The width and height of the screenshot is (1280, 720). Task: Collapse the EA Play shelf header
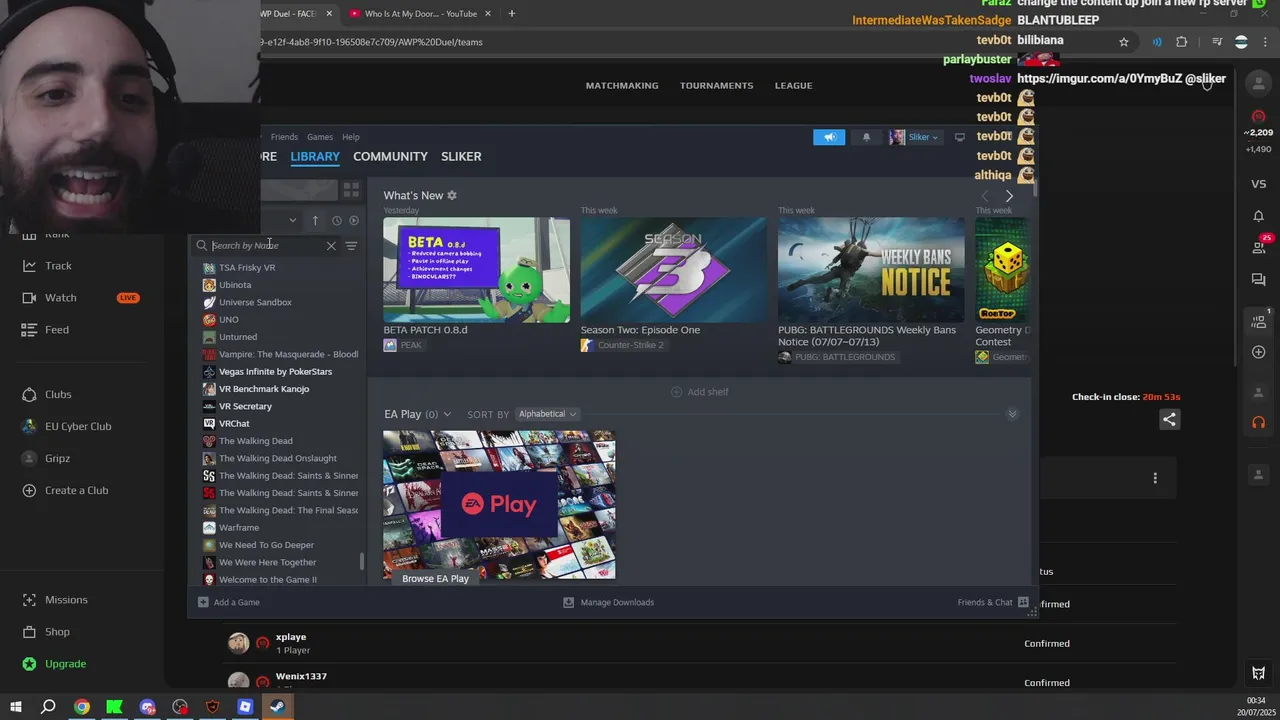click(x=417, y=414)
